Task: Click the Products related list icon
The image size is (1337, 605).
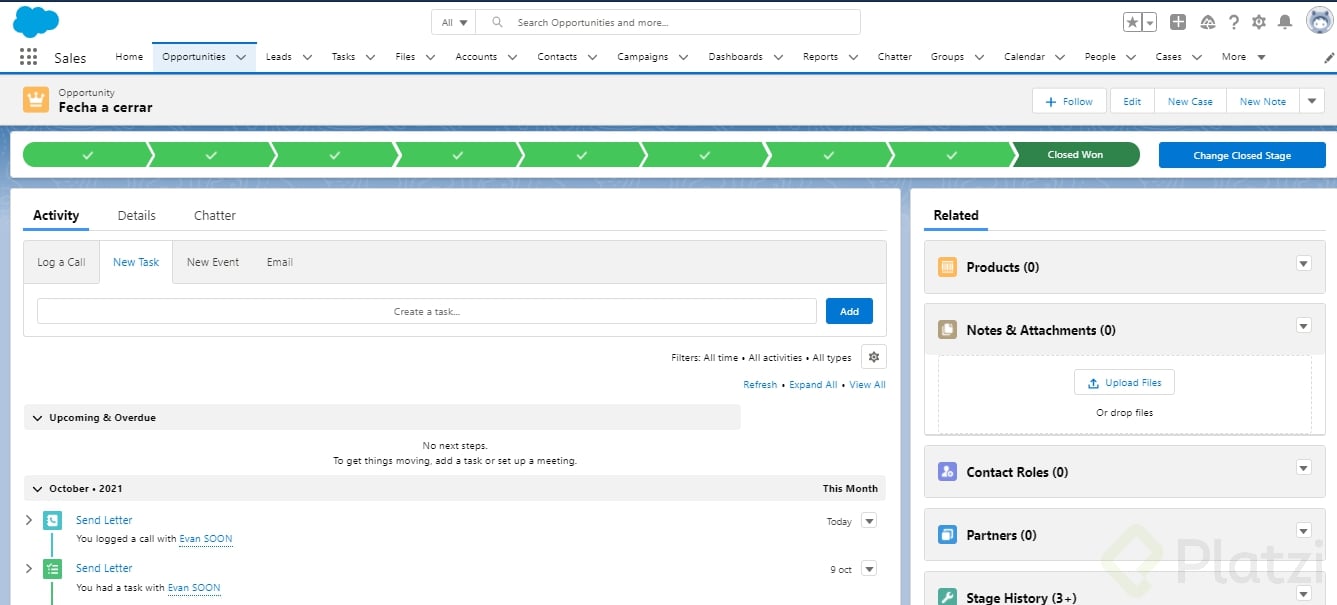Action: (x=947, y=267)
